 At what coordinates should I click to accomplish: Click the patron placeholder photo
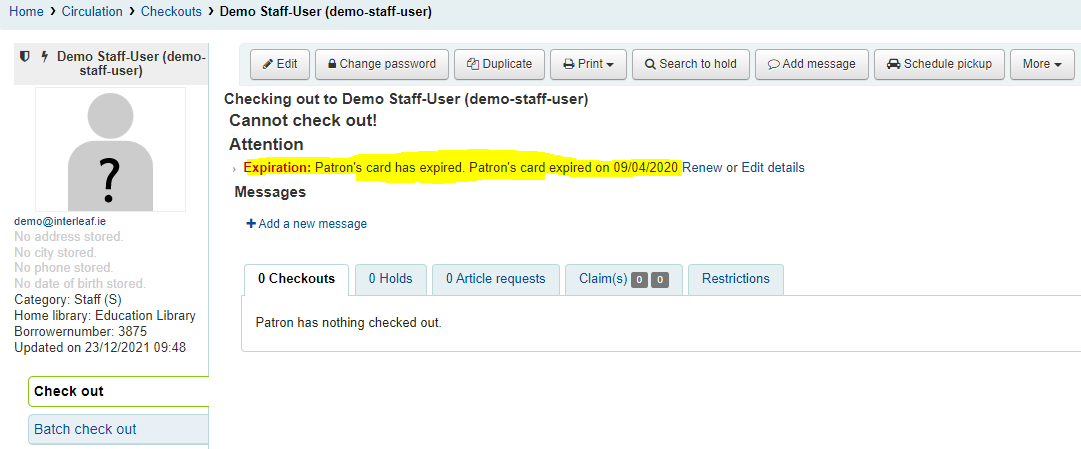[x=110, y=149]
